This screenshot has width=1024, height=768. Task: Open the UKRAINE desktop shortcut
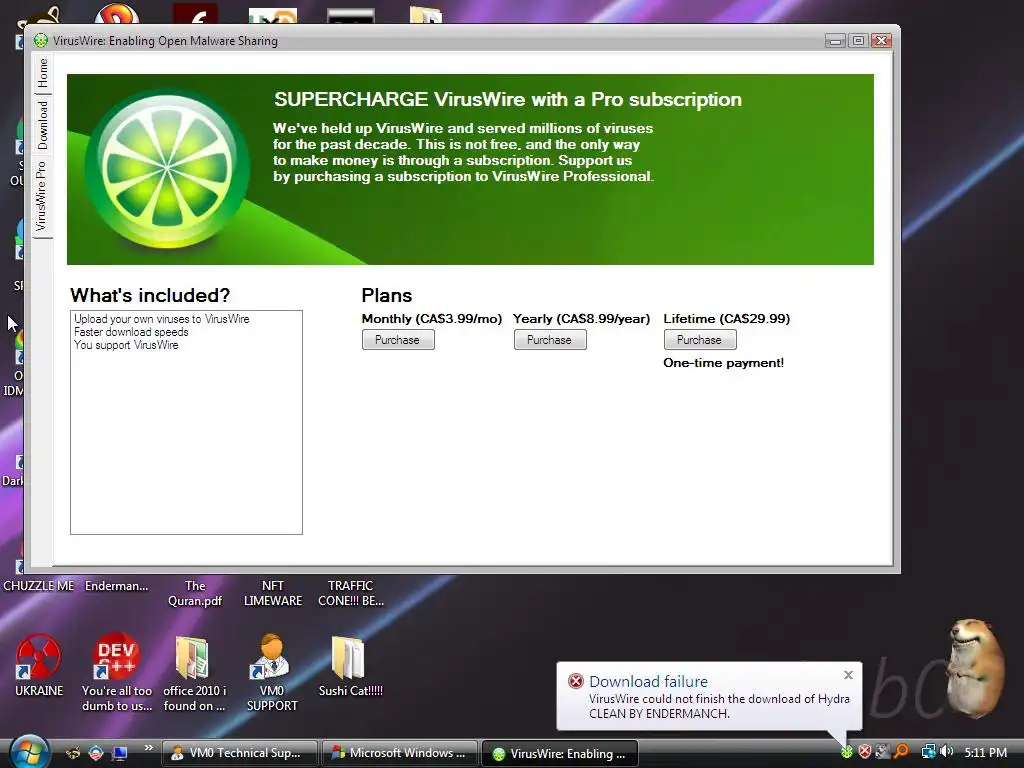pos(39,665)
